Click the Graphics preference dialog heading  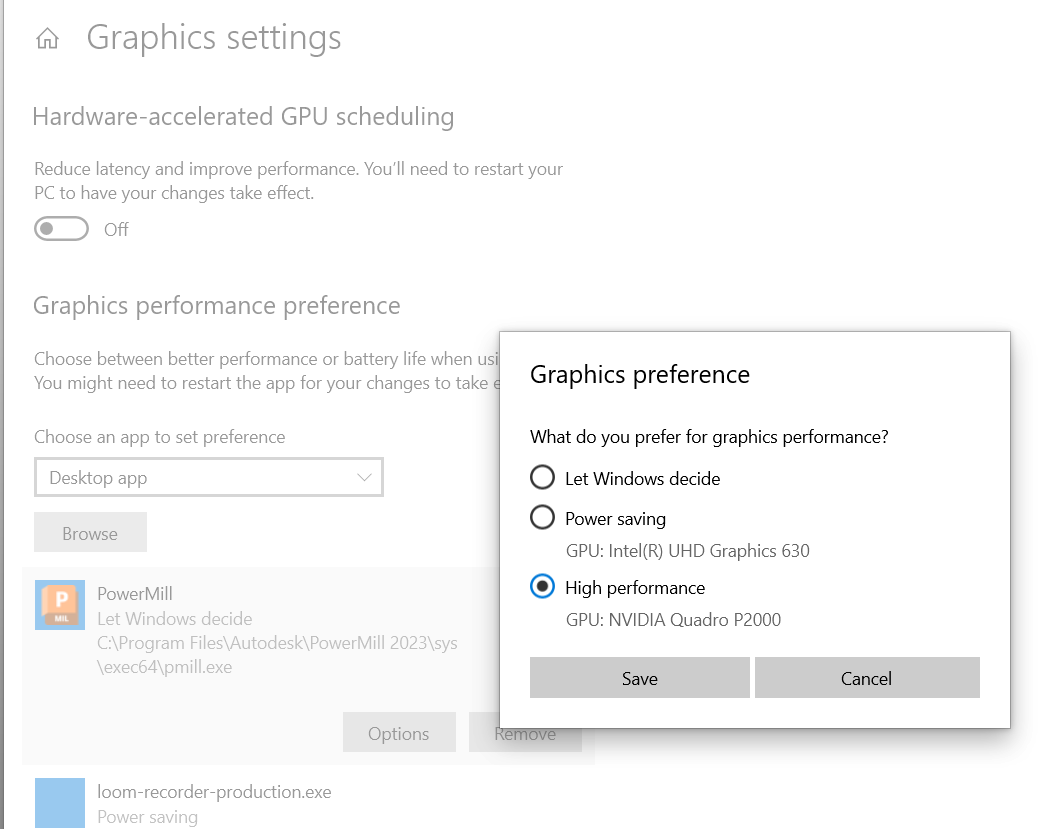tap(639, 374)
